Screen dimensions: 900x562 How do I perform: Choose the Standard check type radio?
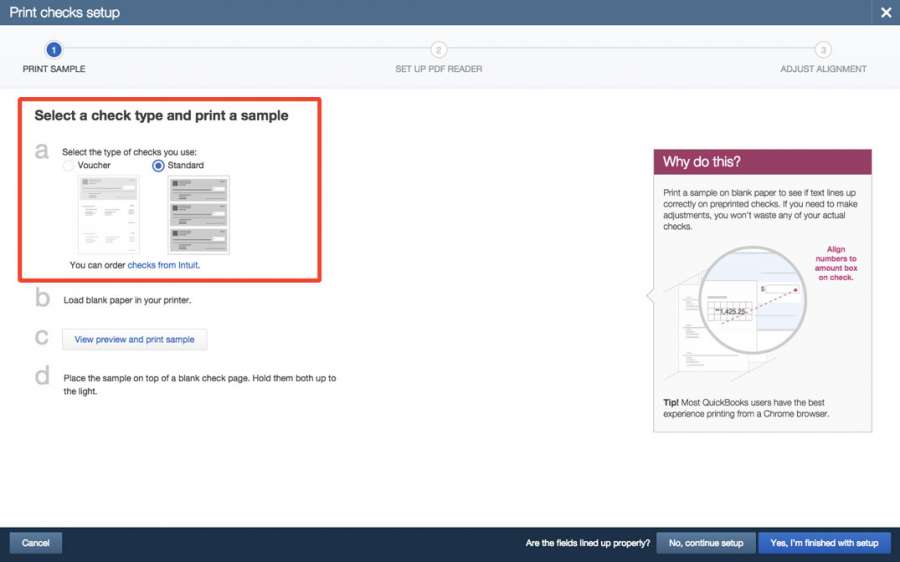pyautogui.click(x=158, y=166)
